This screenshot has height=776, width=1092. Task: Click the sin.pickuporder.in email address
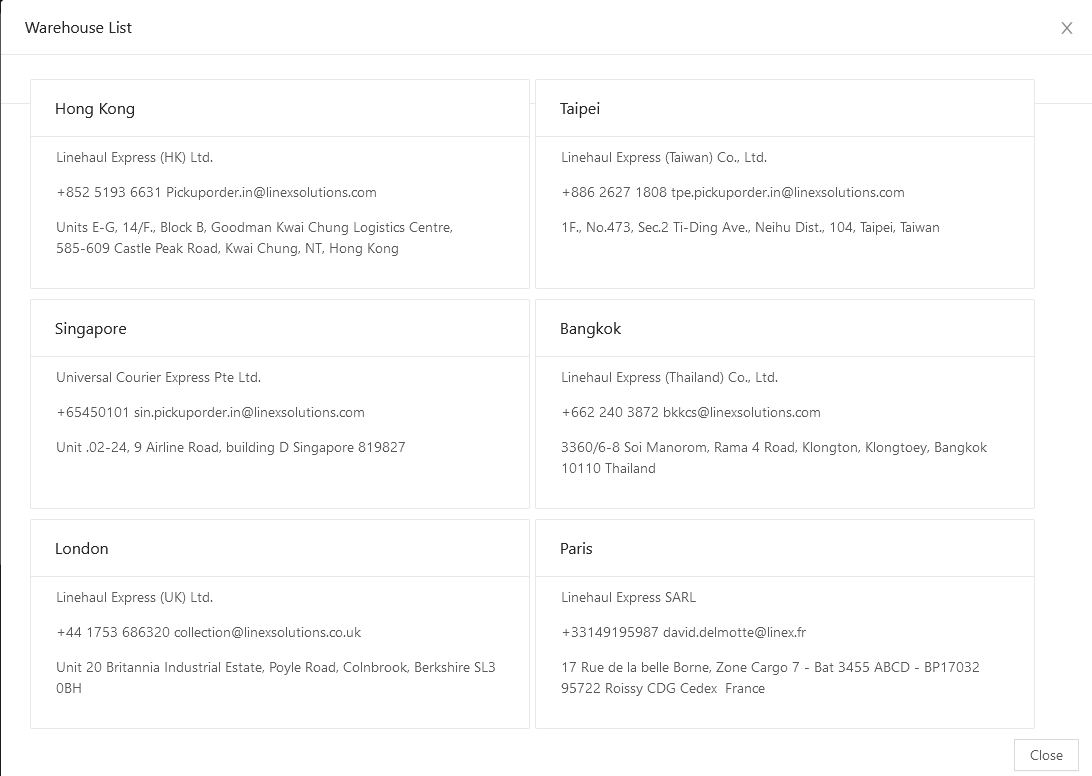(249, 412)
